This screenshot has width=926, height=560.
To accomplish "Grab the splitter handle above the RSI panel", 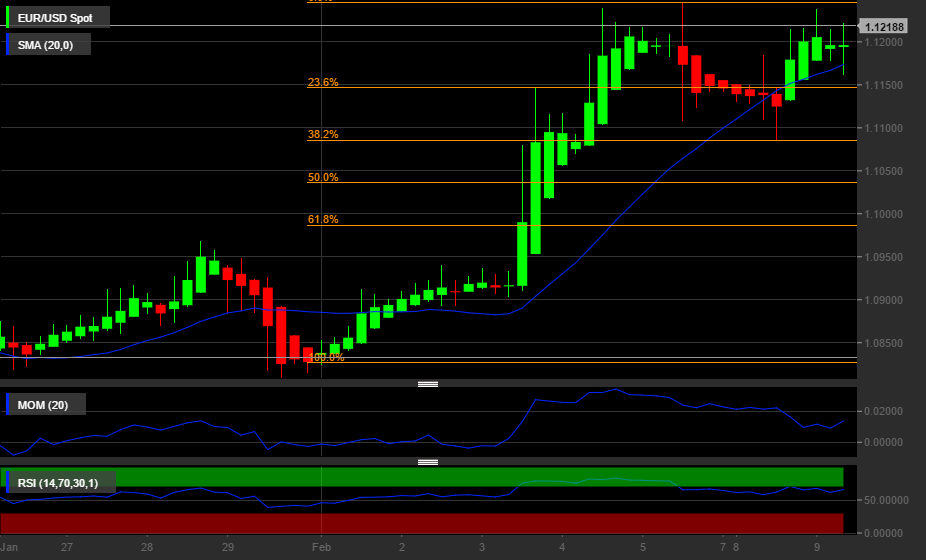I will [428, 462].
